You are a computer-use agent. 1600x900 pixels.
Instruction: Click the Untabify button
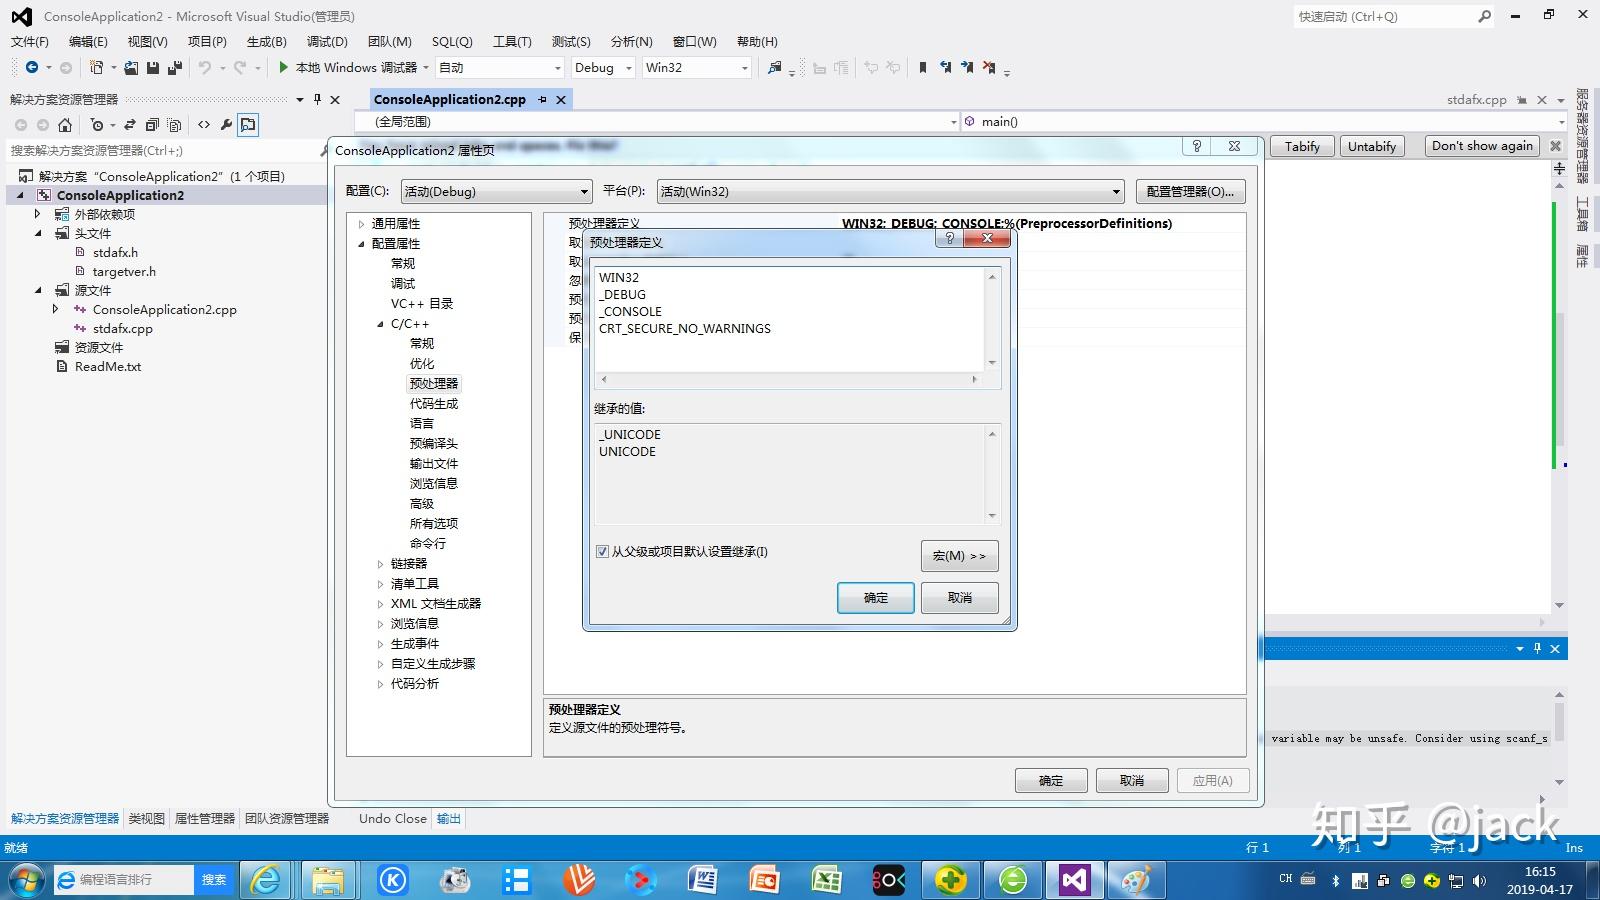pos(1372,146)
